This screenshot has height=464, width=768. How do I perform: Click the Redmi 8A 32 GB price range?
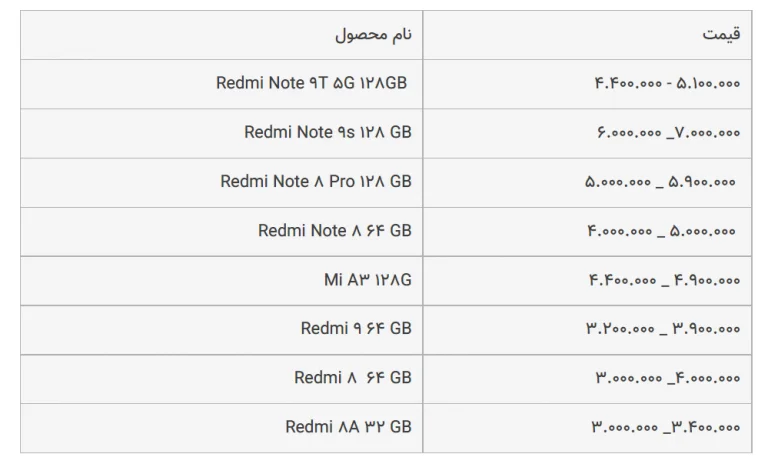coord(666,427)
